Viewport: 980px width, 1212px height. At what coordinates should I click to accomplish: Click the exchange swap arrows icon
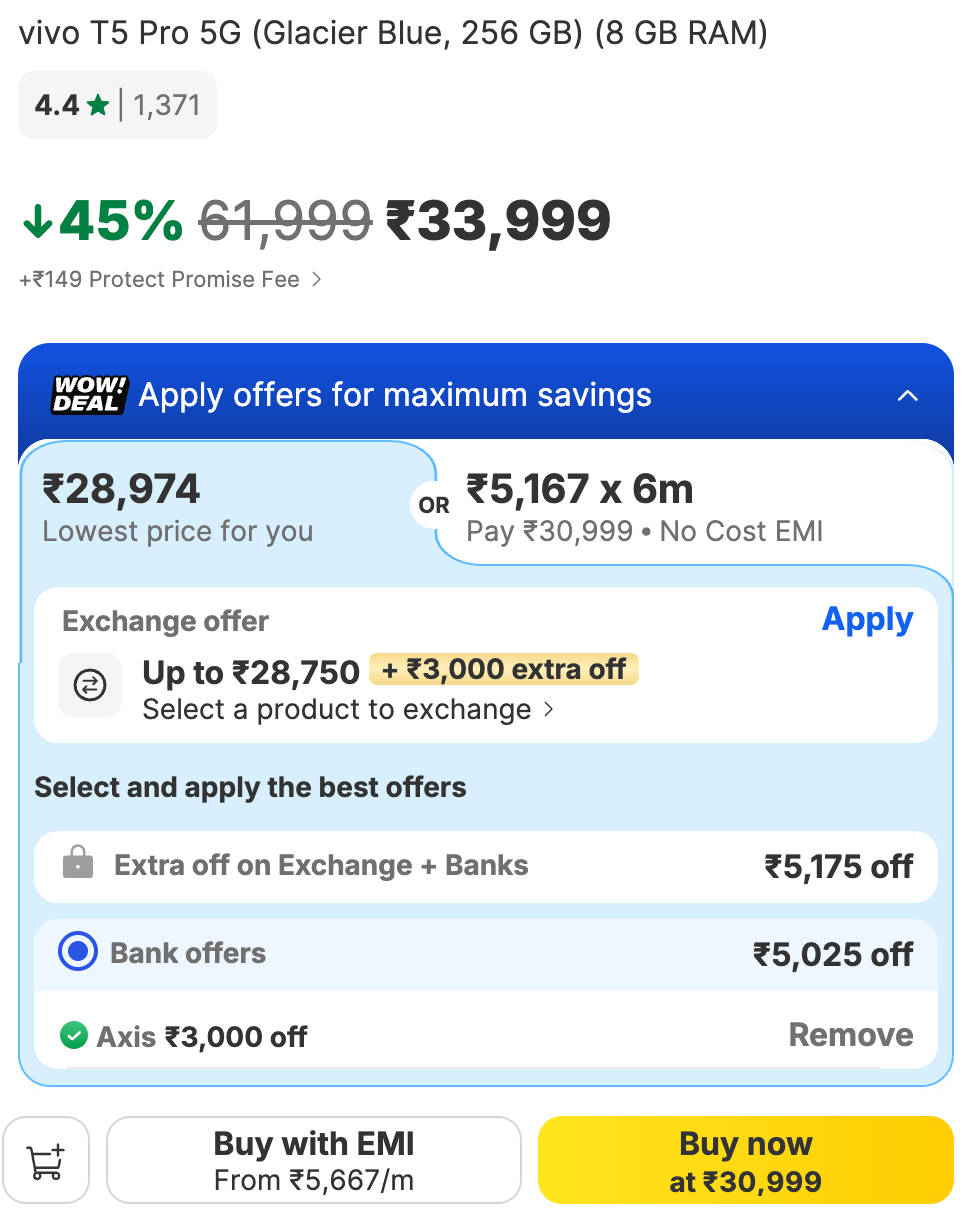click(90, 685)
